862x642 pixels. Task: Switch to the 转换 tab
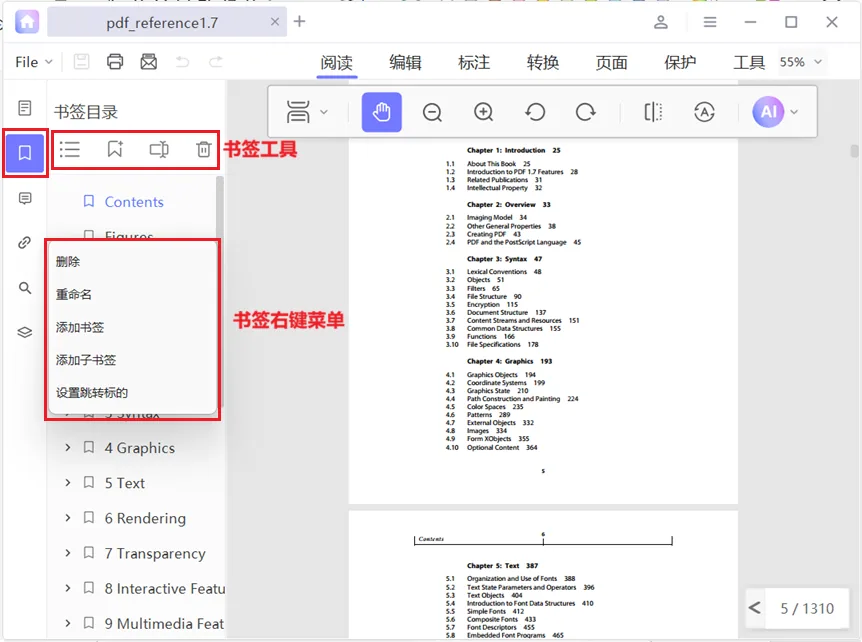click(543, 63)
